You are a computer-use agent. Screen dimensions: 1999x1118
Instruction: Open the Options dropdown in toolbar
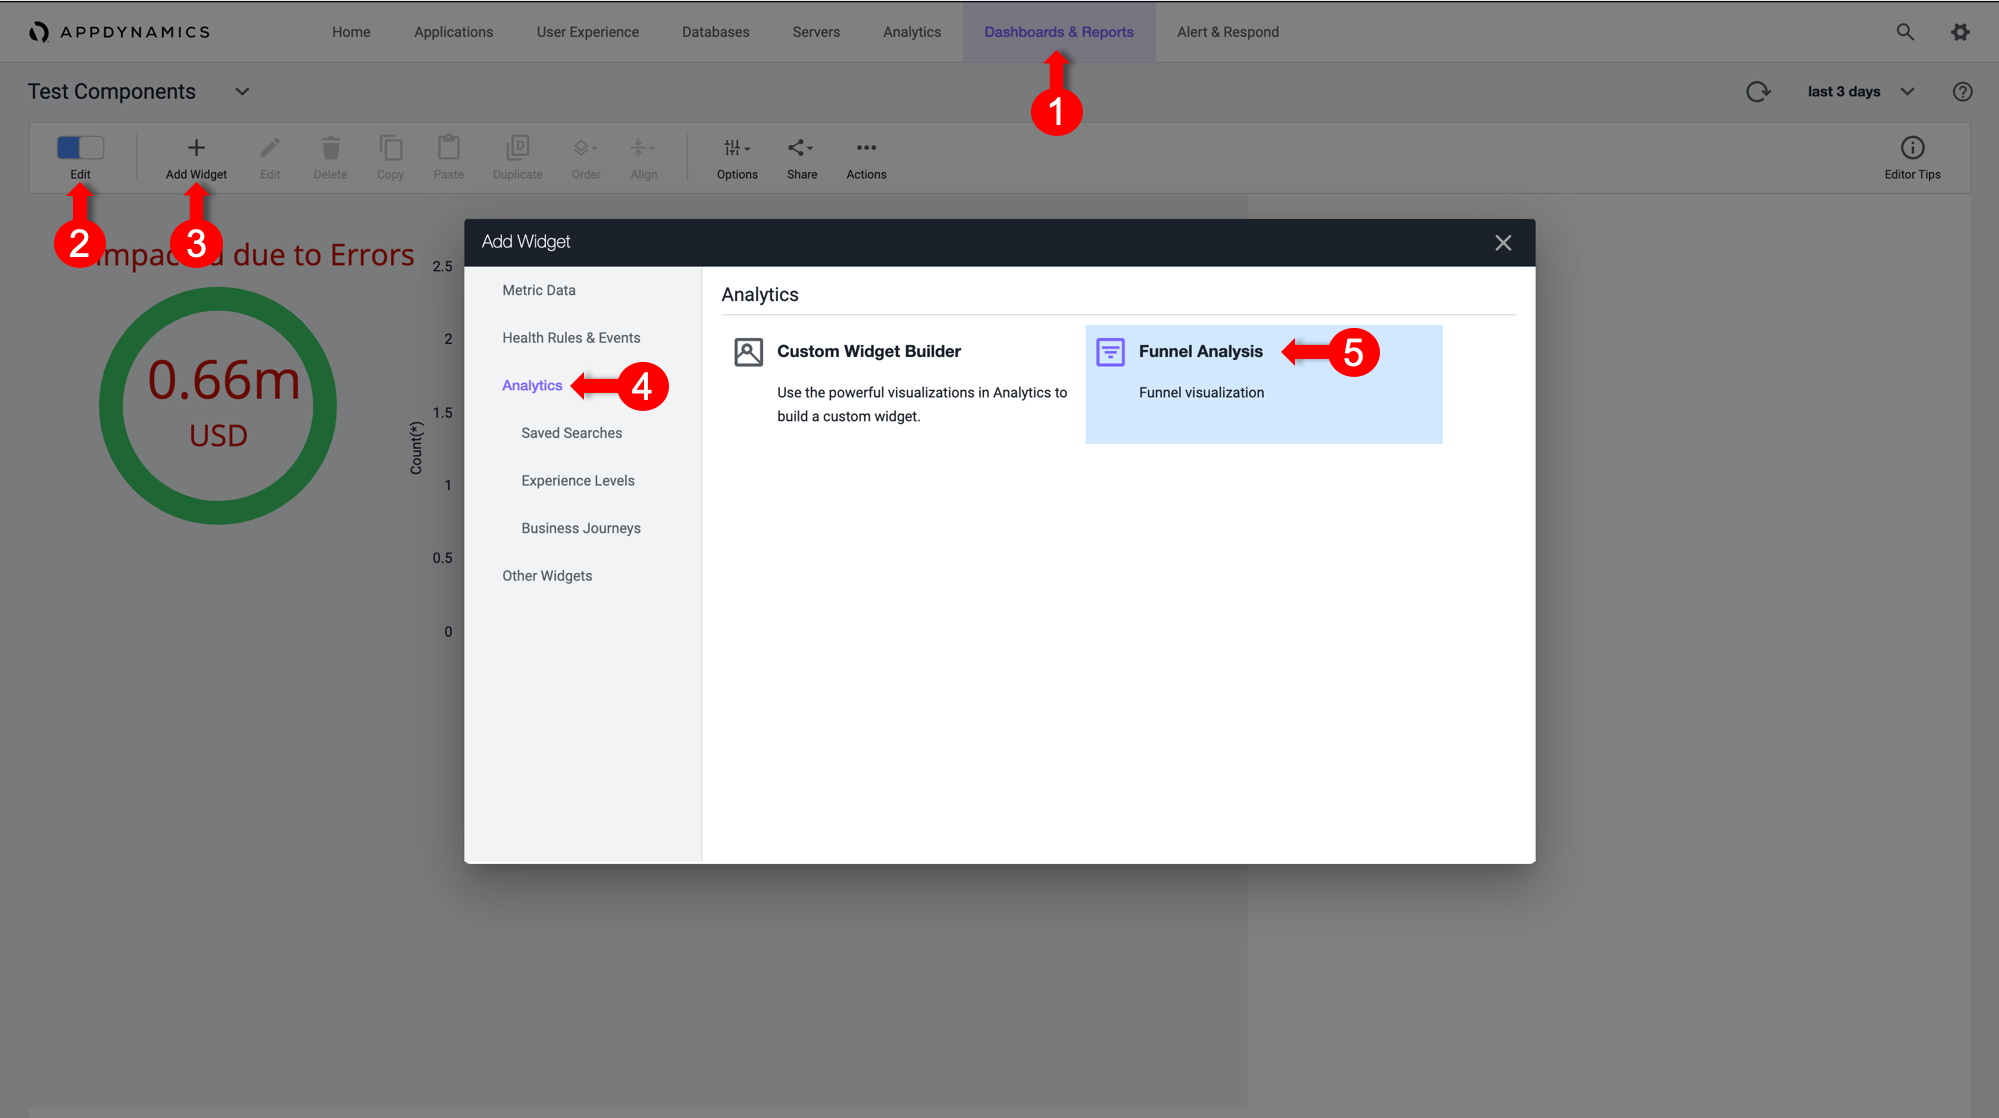(737, 158)
